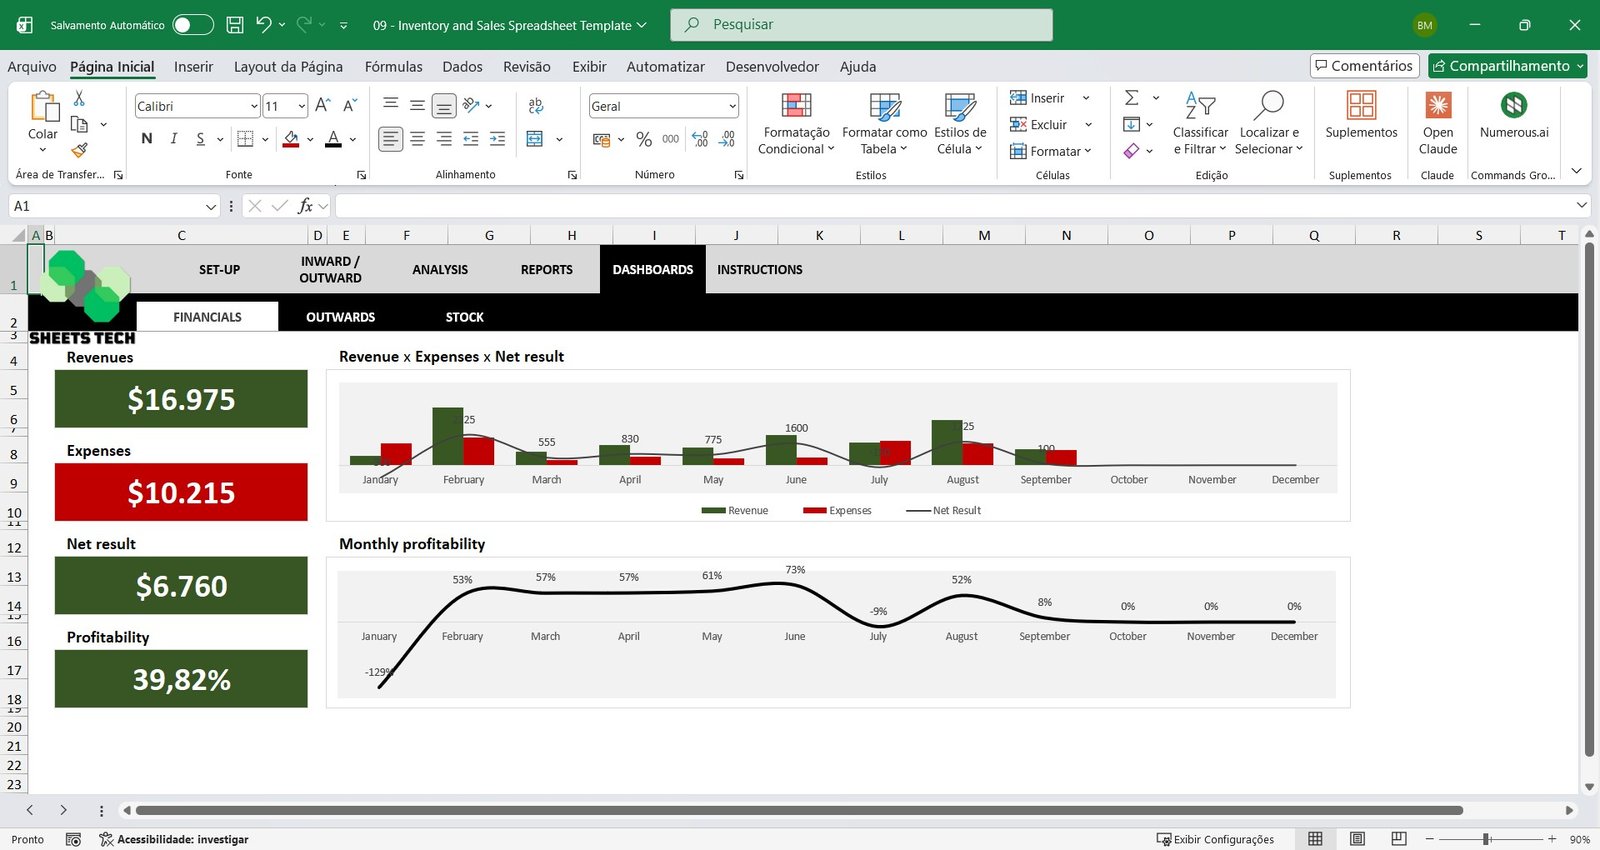Go to the SET-UP navigation button
This screenshot has width=1600, height=850.
tap(220, 270)
